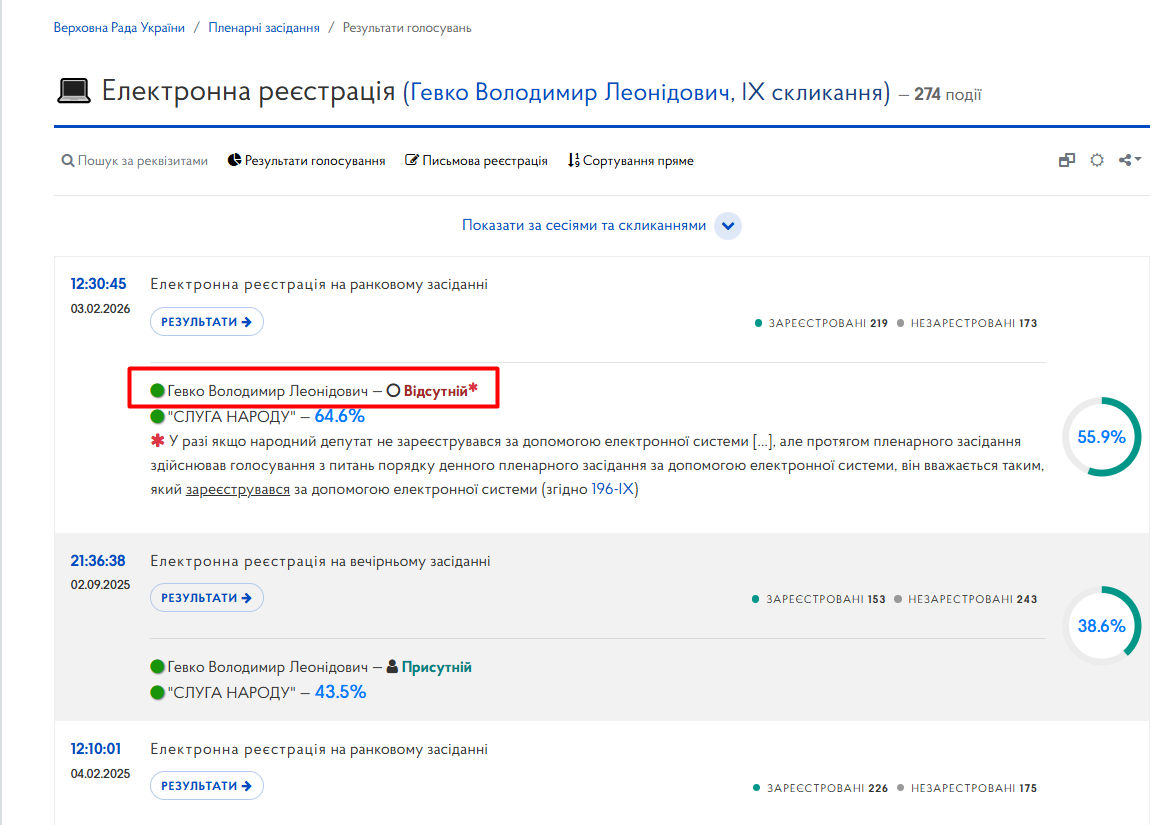Click the 274 події count
1159x825 pixels.
point(948,95)
